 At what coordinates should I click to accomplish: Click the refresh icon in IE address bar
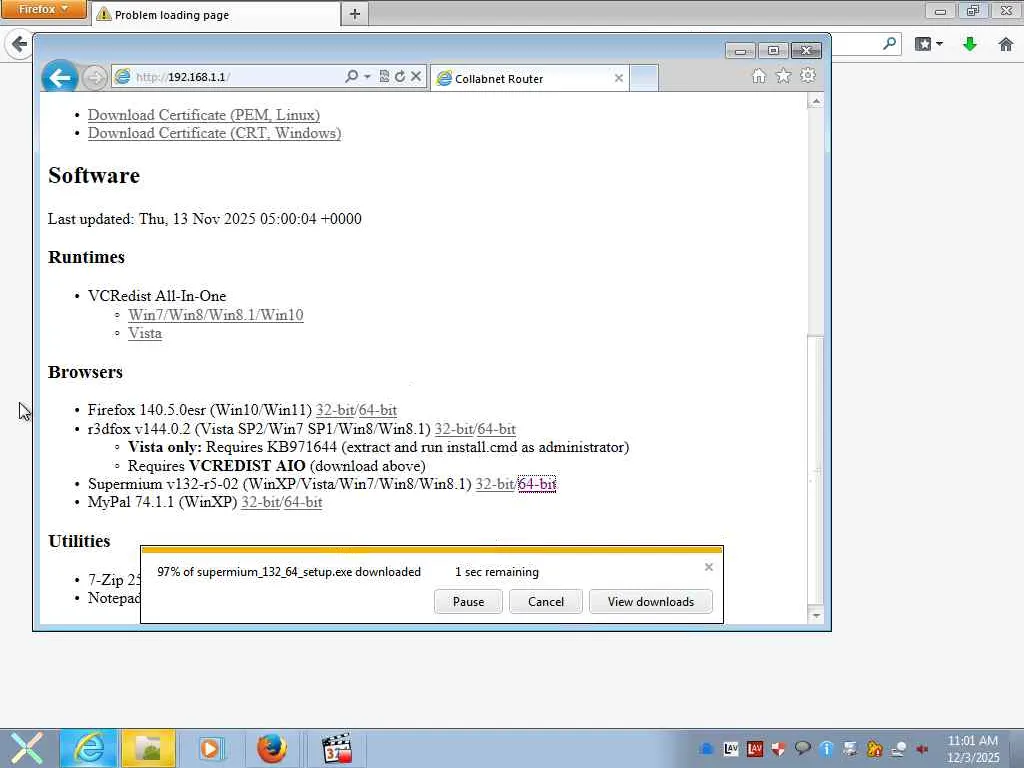[400, 76]
